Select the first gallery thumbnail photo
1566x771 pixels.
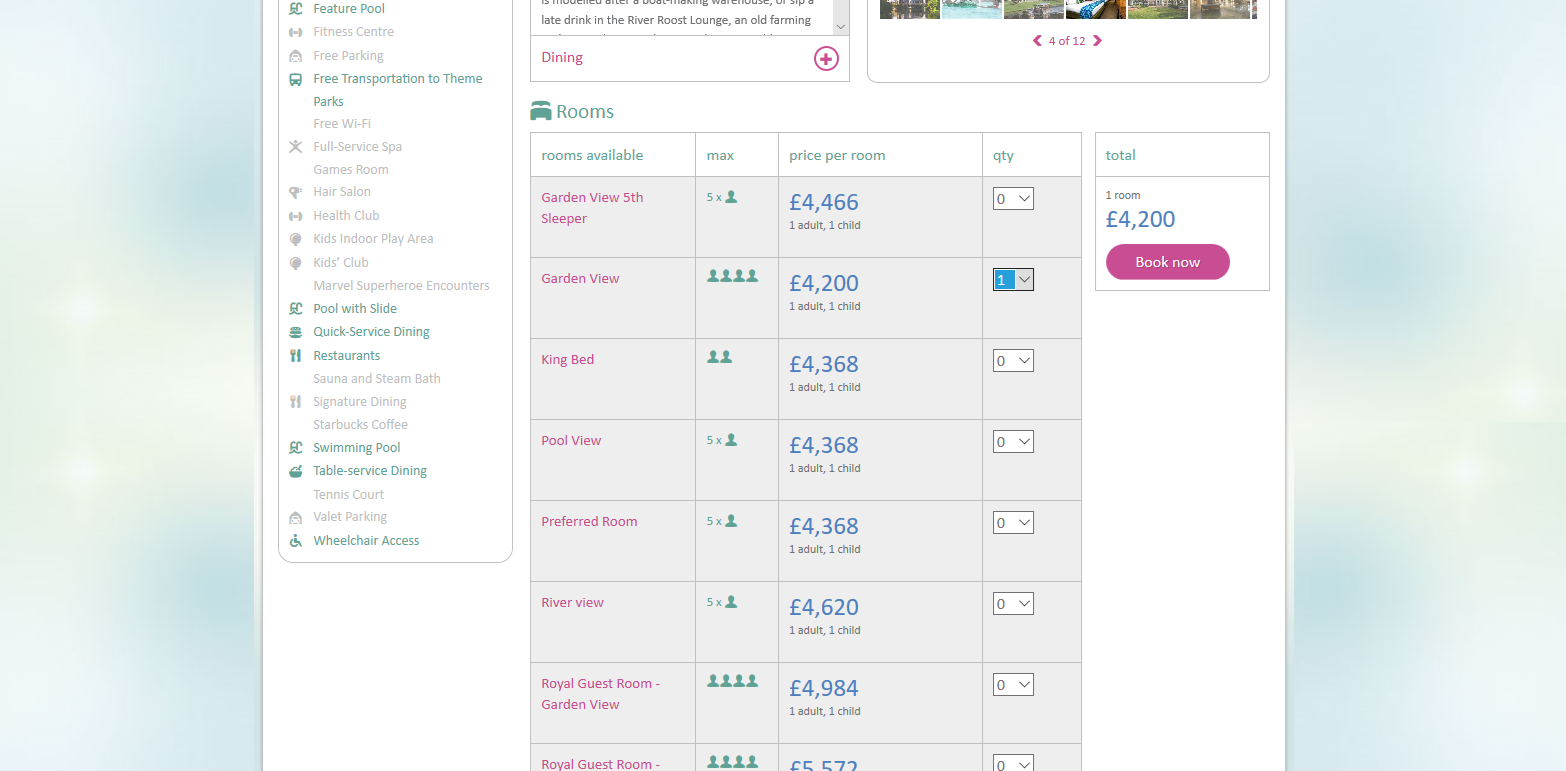tap(909, 9)
